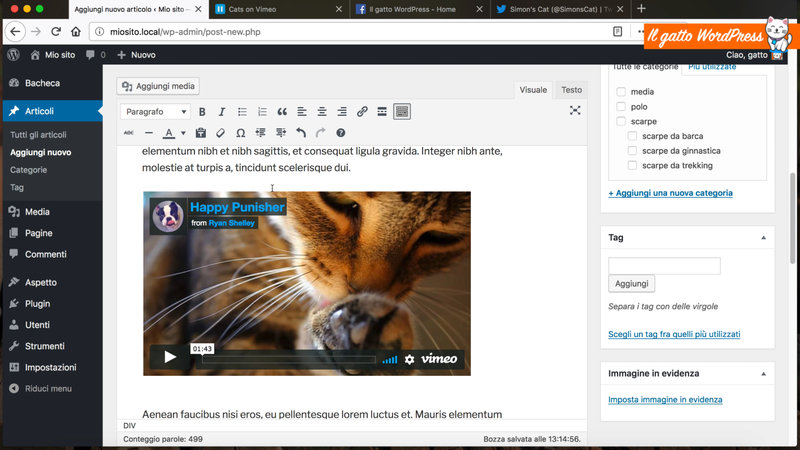Open the Paragrafo format dropdown
The image size is (800, 450).
click(x=155, y=112)
